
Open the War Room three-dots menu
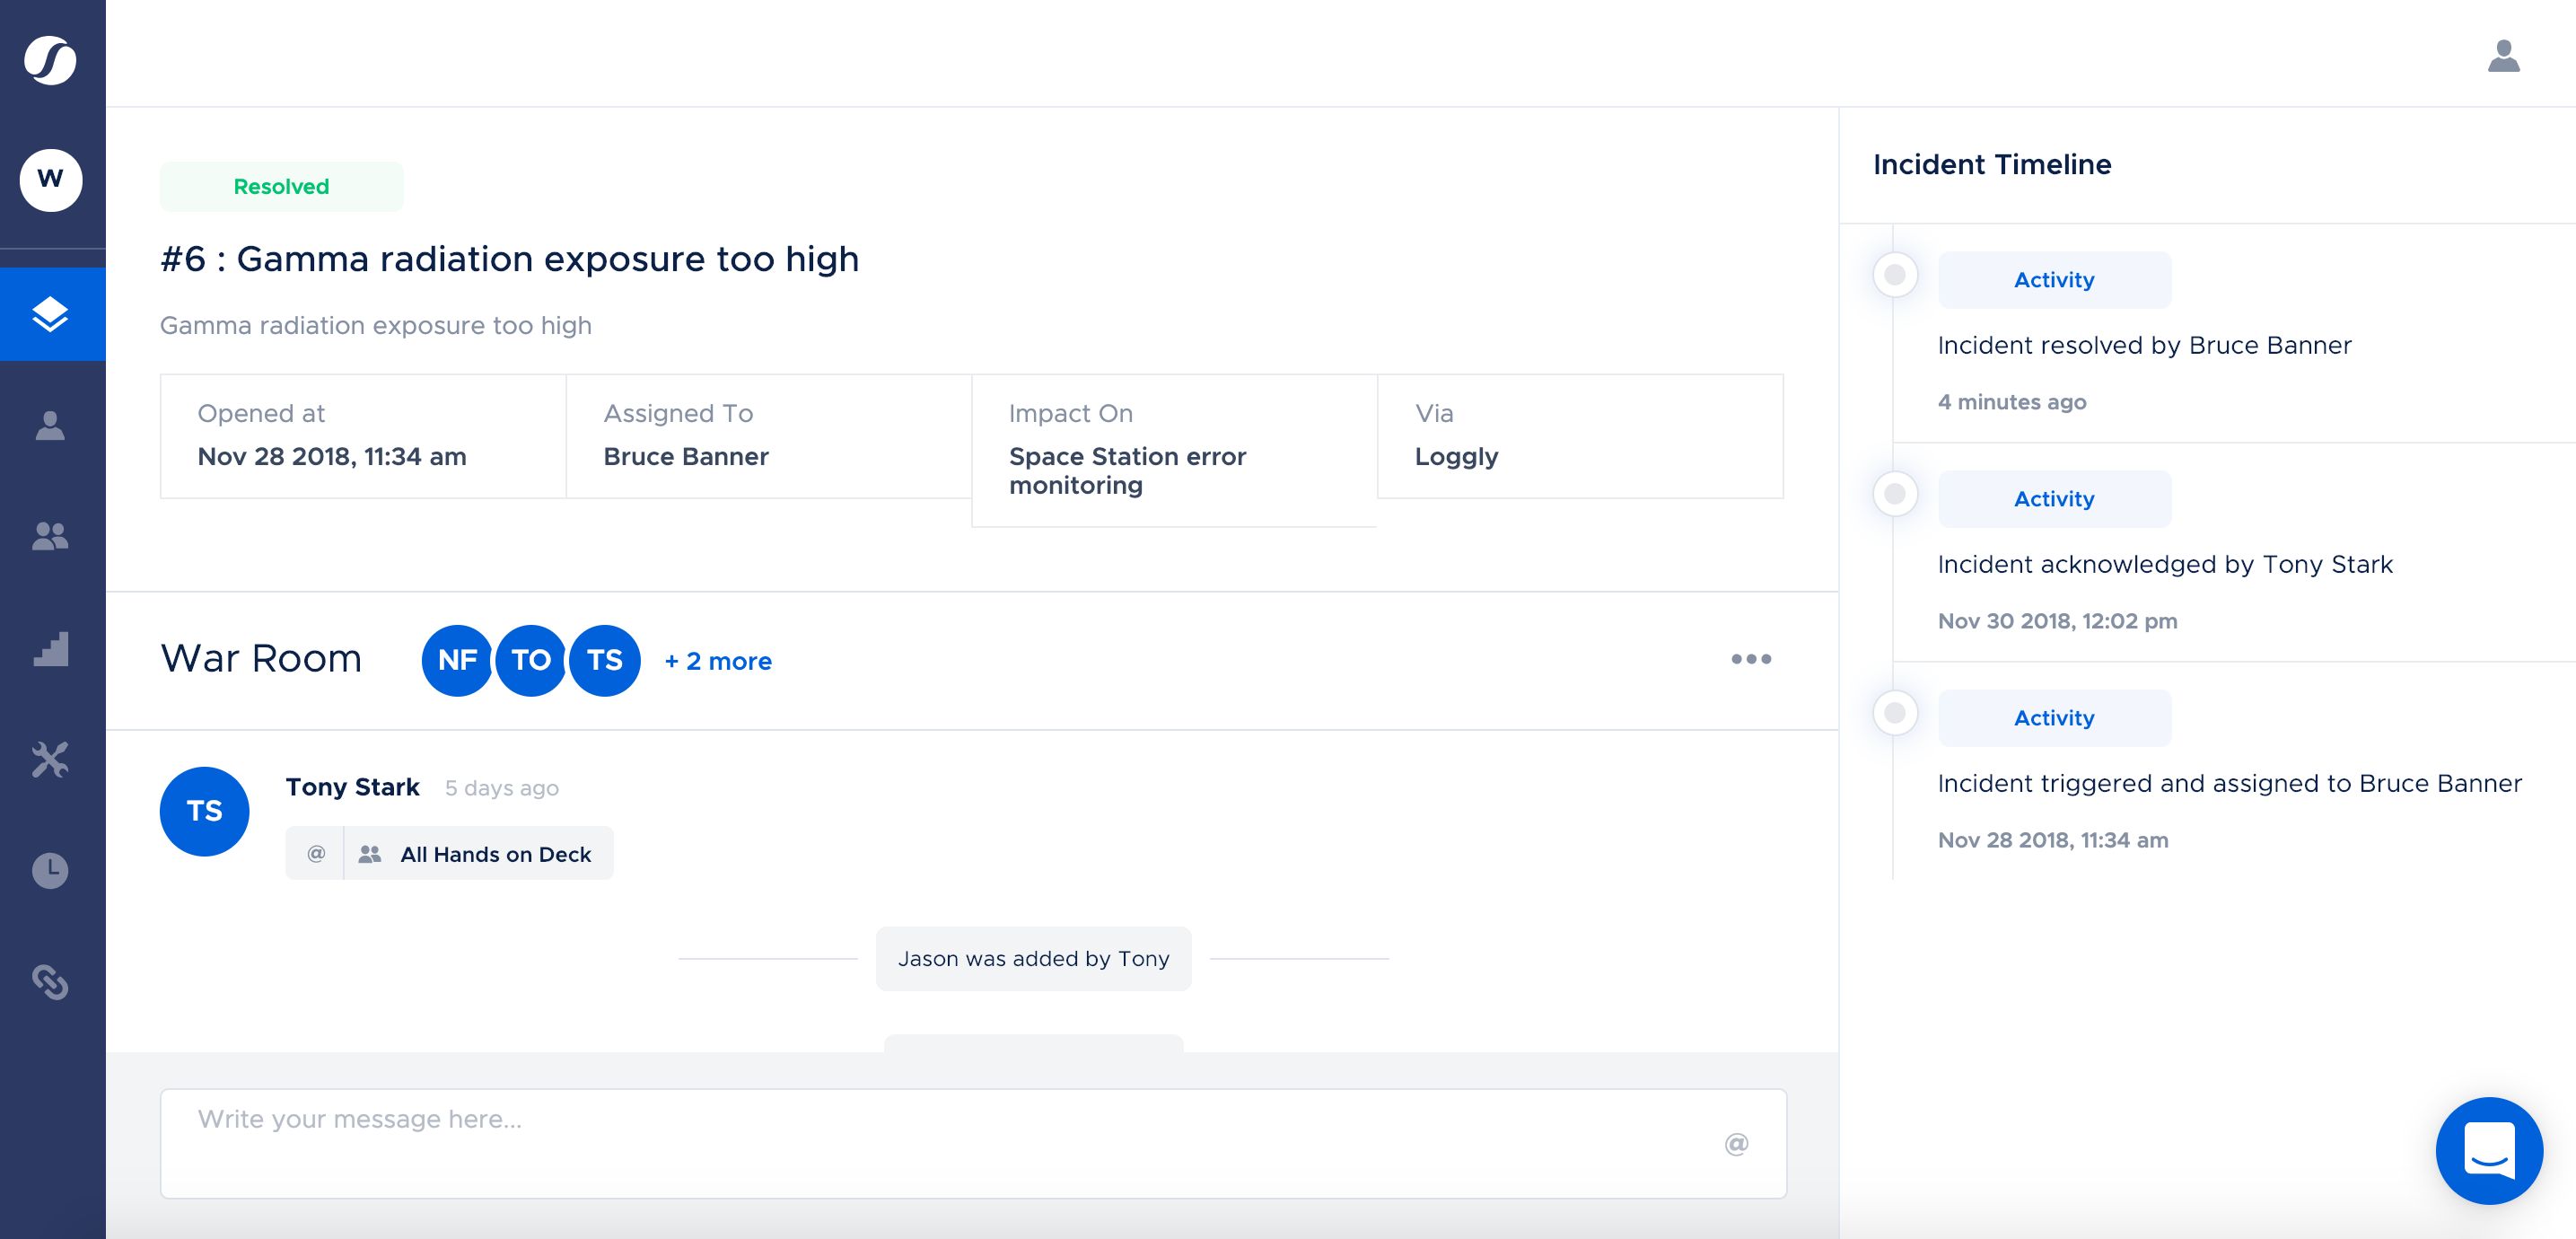tap(1750, 659)
